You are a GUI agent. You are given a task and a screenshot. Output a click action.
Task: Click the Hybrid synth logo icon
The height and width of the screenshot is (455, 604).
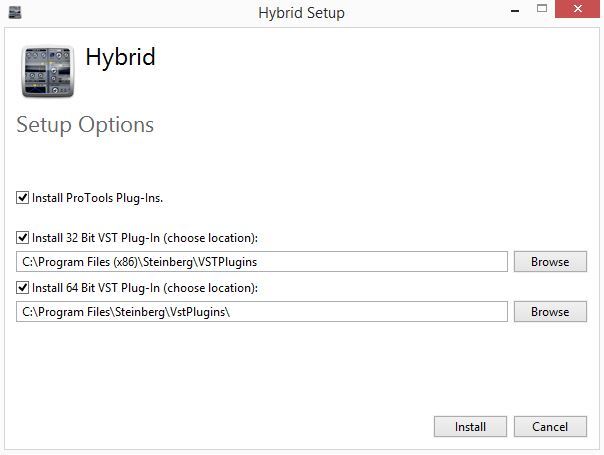click(47, 71)
